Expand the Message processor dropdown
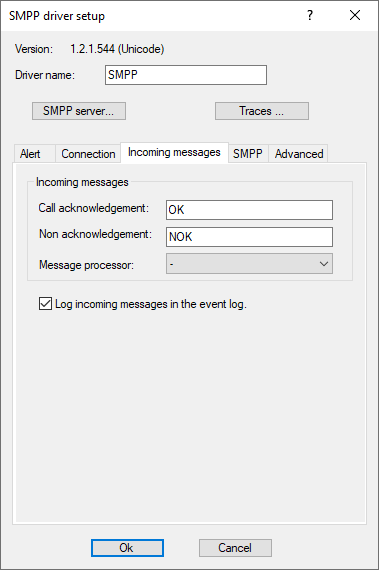379x570 pixels. (x=249, y=264)
